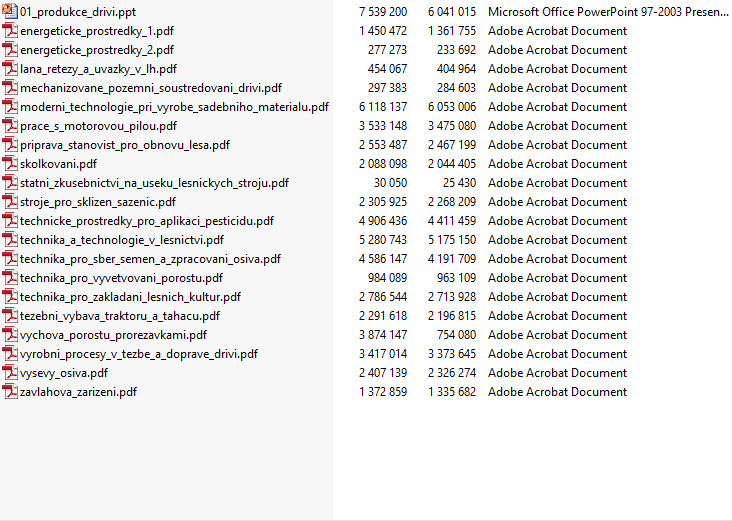
Task: Click the packed size value 1 335 682
Action: tap(452, 392)
